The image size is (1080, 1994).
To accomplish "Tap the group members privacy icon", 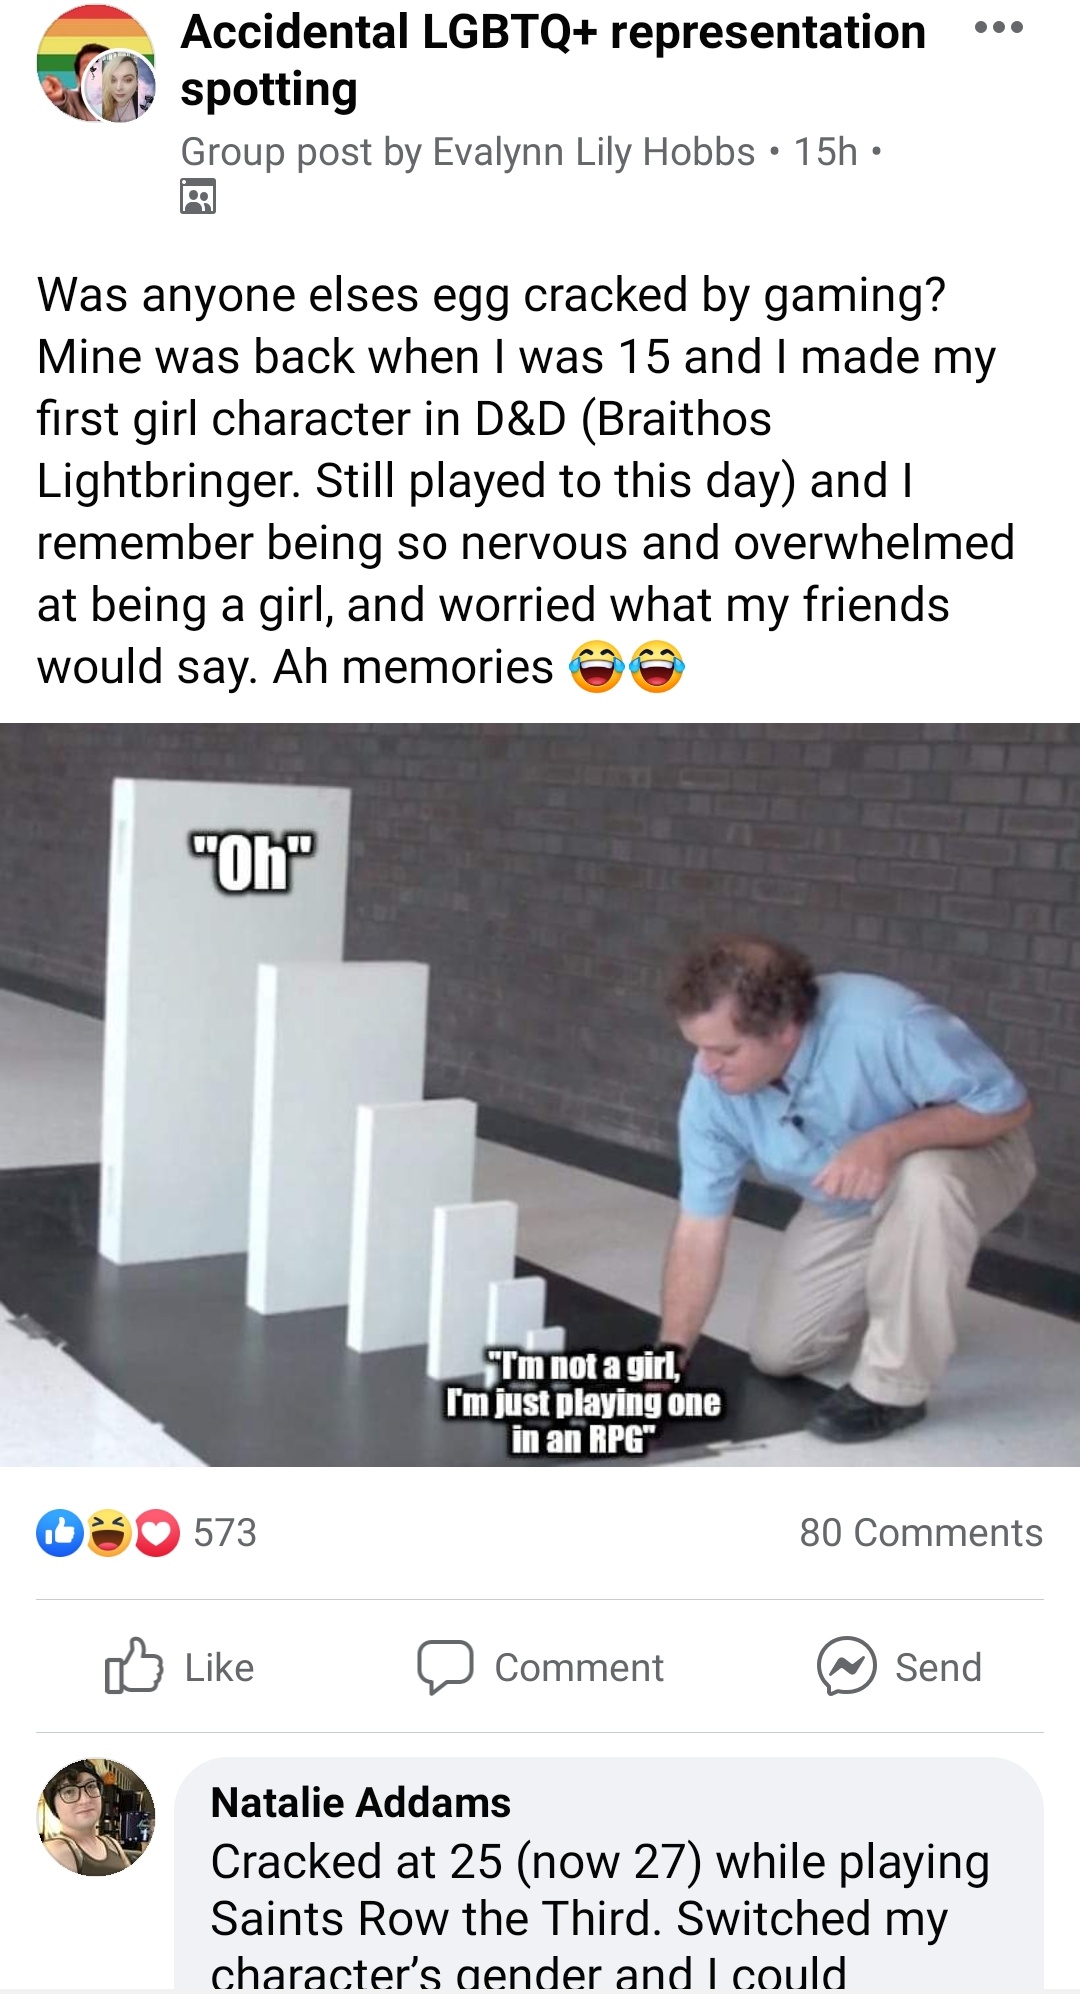I will [x=198, y=196].
